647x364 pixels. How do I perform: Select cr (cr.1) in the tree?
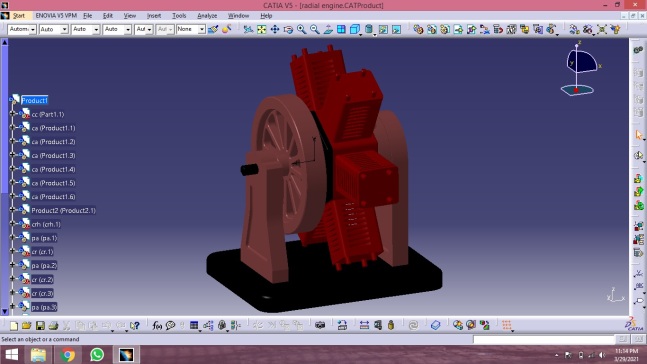pos(42,252)
